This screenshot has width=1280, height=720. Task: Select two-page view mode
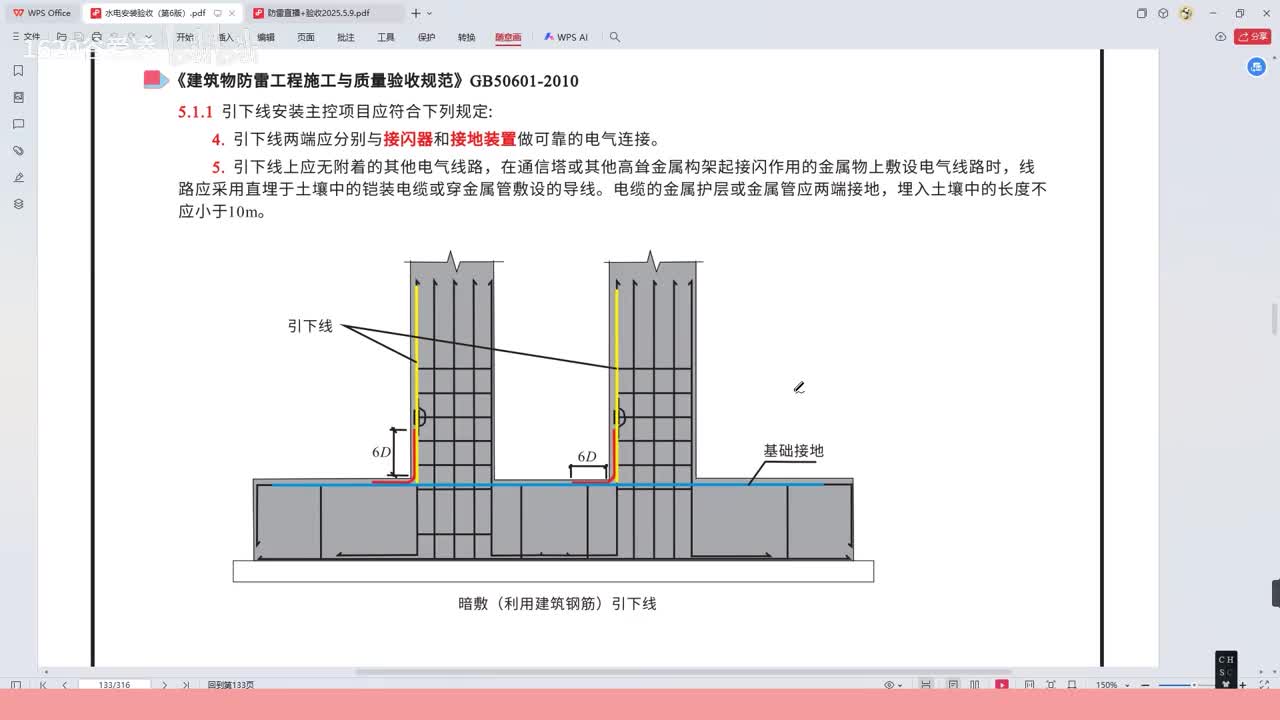click(977, 685)
